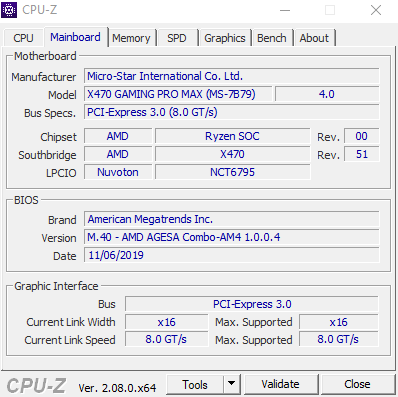Minimize the CPU-Z window

[285, 10]
